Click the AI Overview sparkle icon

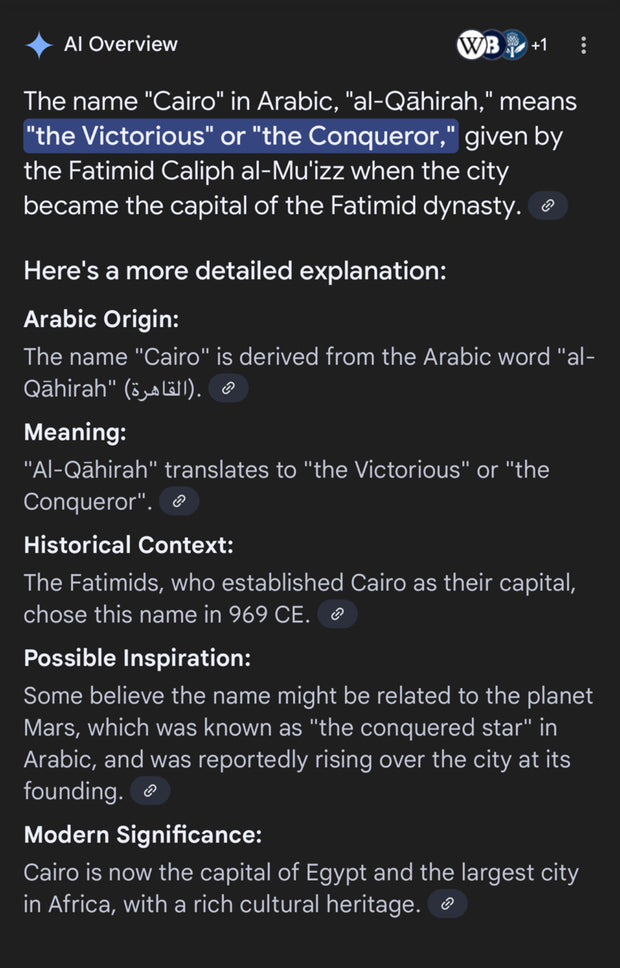(38, 45)
